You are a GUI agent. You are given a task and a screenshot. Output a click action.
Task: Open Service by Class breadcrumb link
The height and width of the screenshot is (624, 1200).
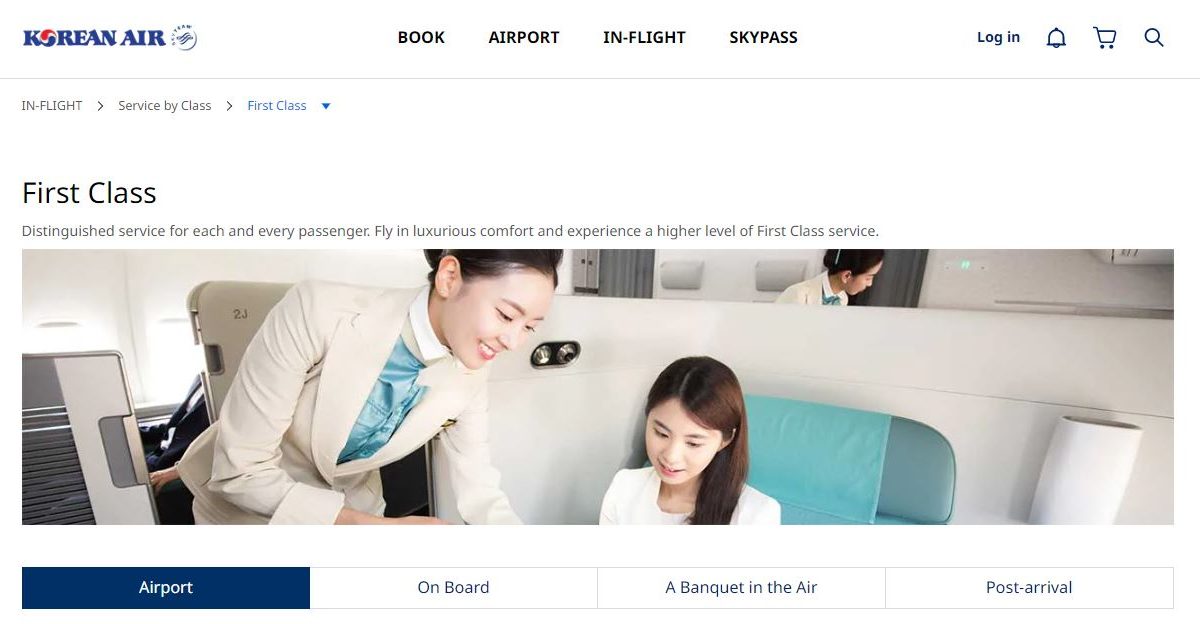coord(165,106)
